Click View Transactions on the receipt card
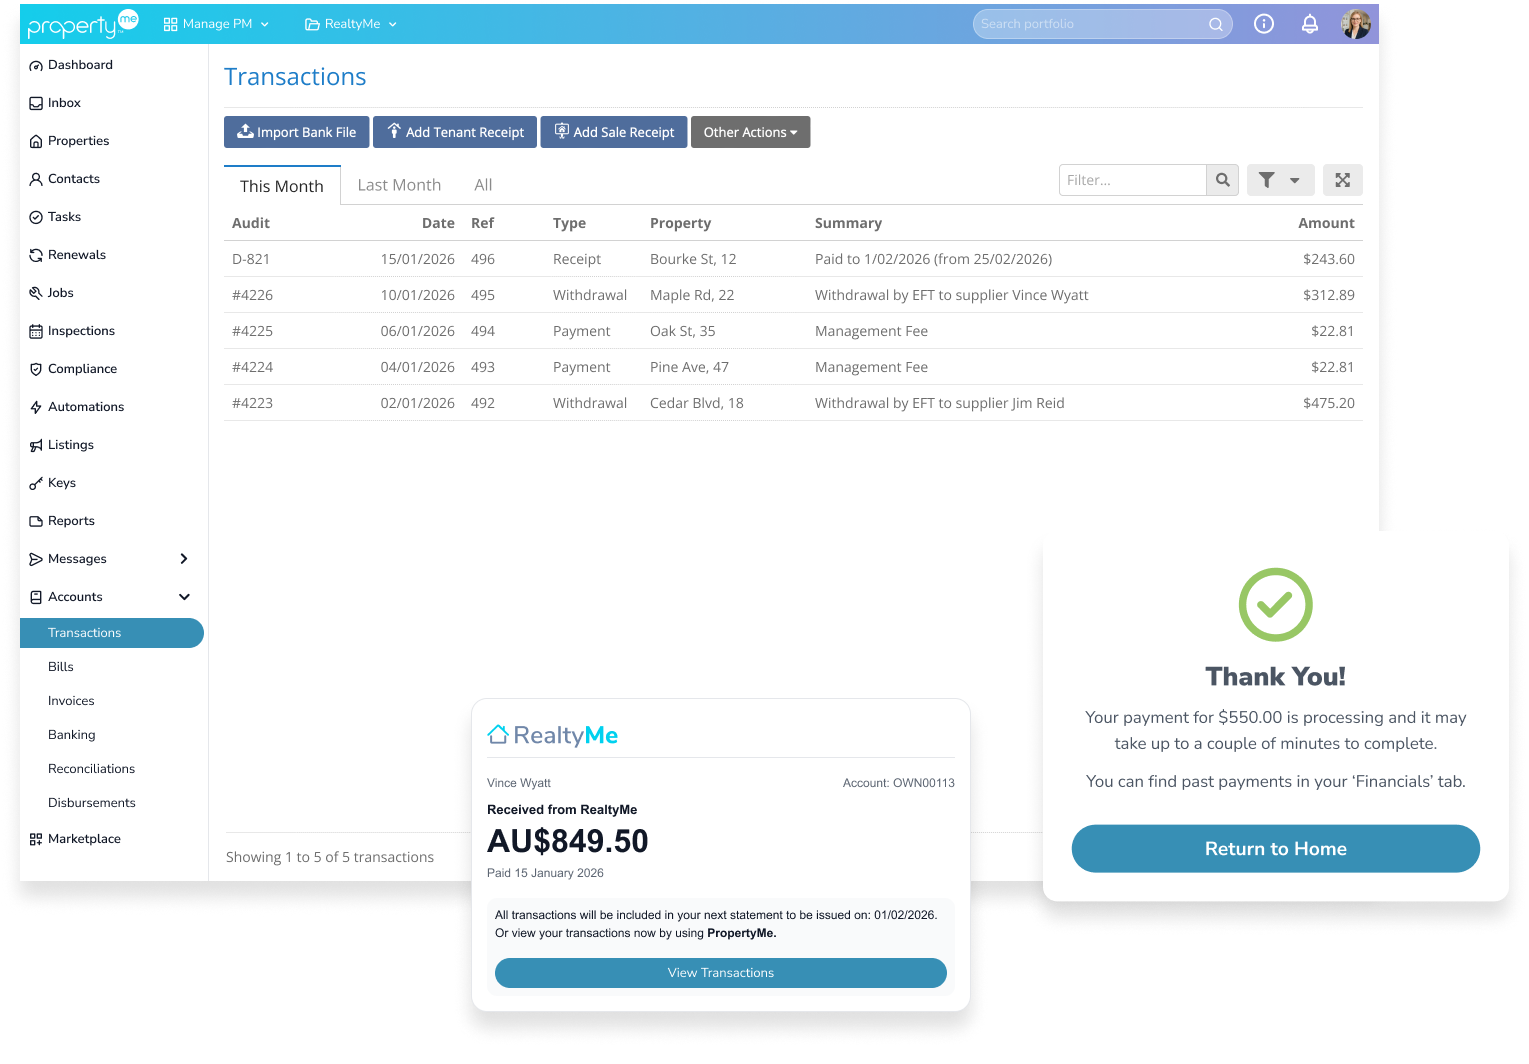This screenshot has height=1064, width=1529. click(720, 972)
